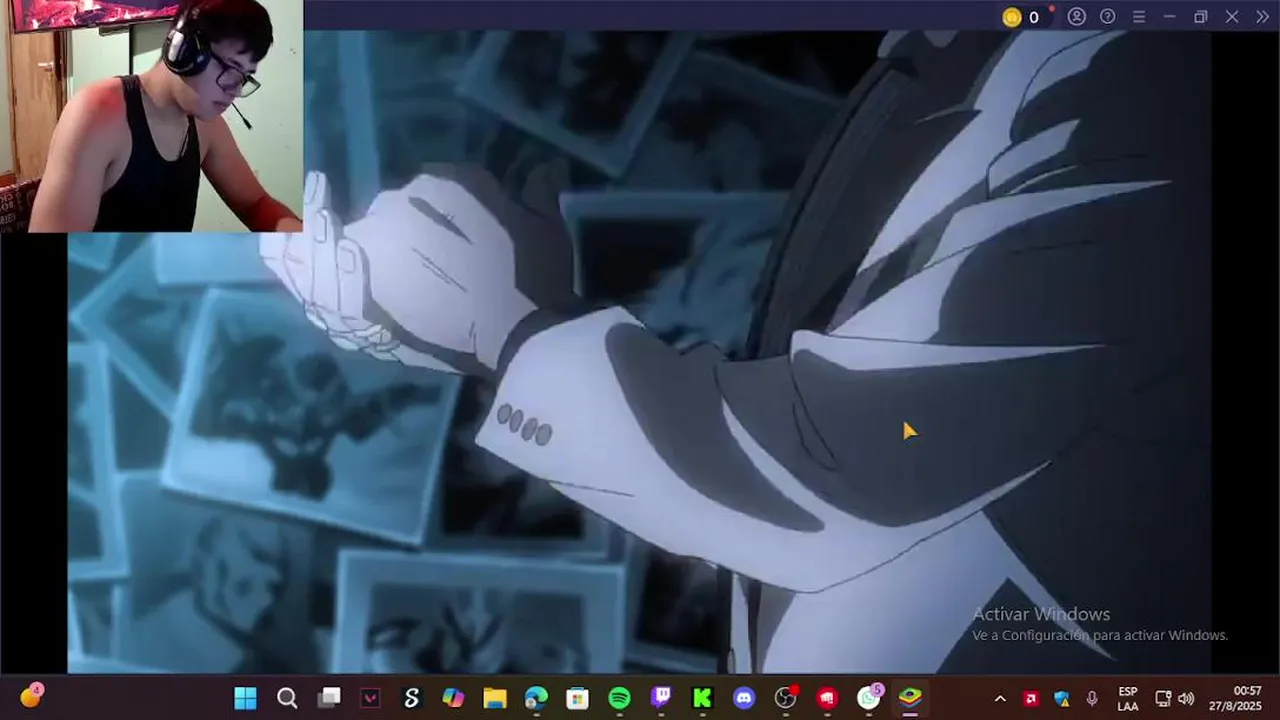
Task: Show hidden system tray icons
Action: (x=999, y=699)
